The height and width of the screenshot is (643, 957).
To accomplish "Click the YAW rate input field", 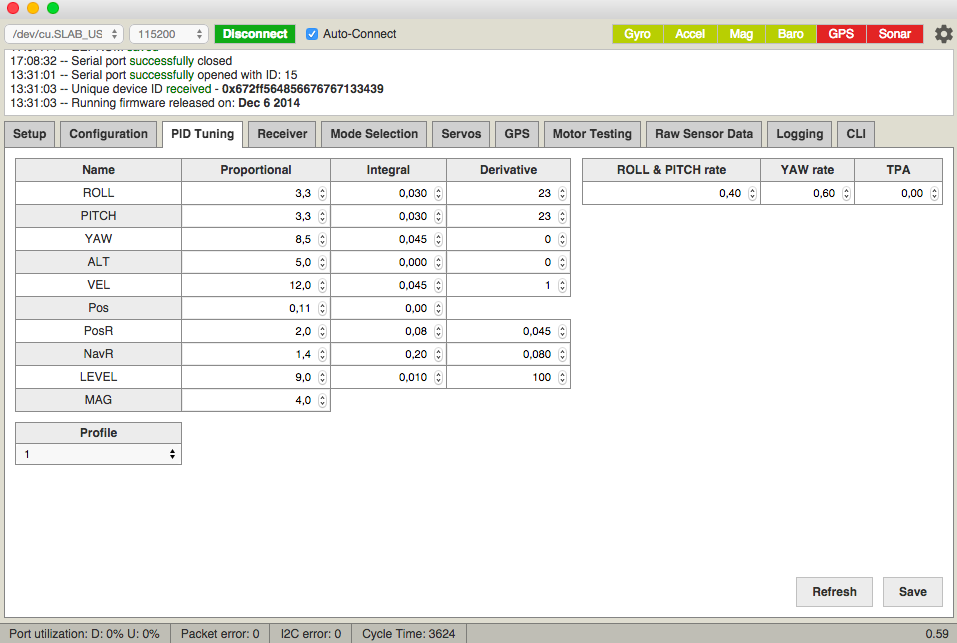I will tap(800, 194).
